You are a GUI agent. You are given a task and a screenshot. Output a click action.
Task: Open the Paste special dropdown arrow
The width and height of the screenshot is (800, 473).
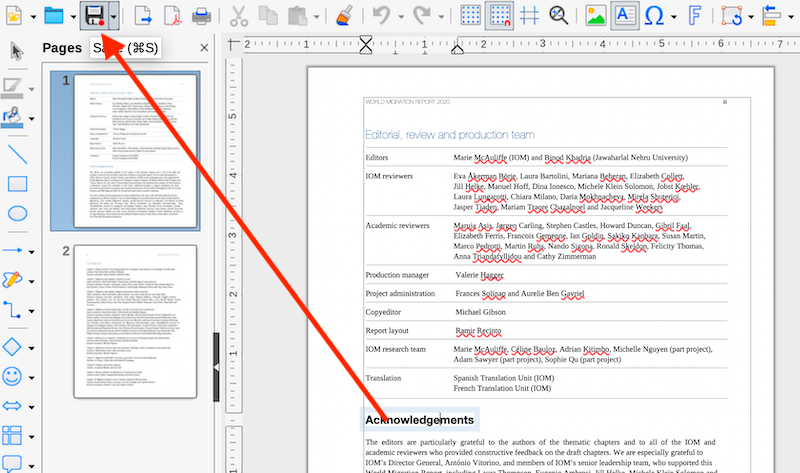(x=316, y=17)
